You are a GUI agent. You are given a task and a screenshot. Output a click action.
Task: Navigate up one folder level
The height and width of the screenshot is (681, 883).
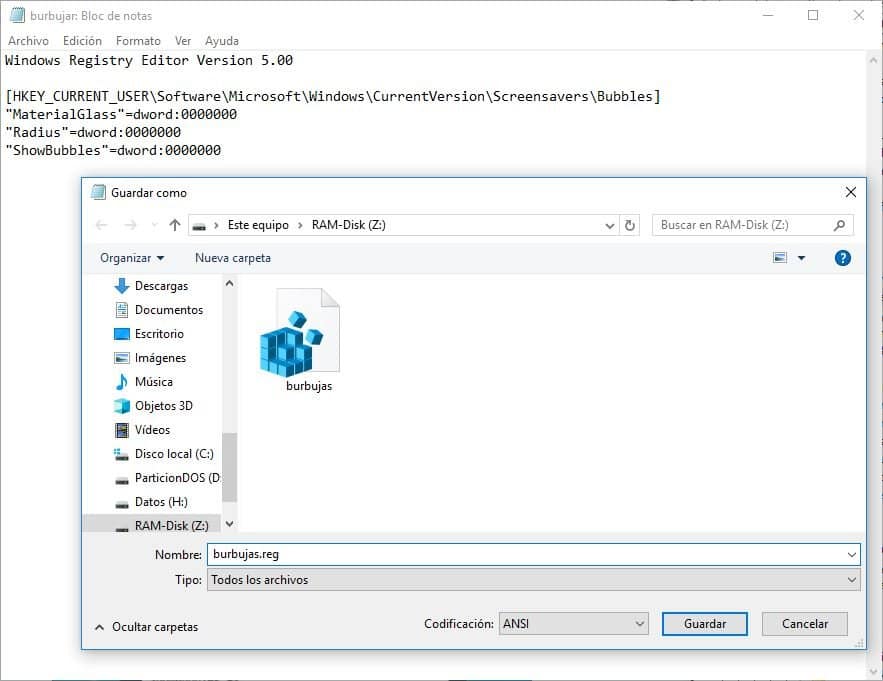pyautogui.click(x=175, y=225)
